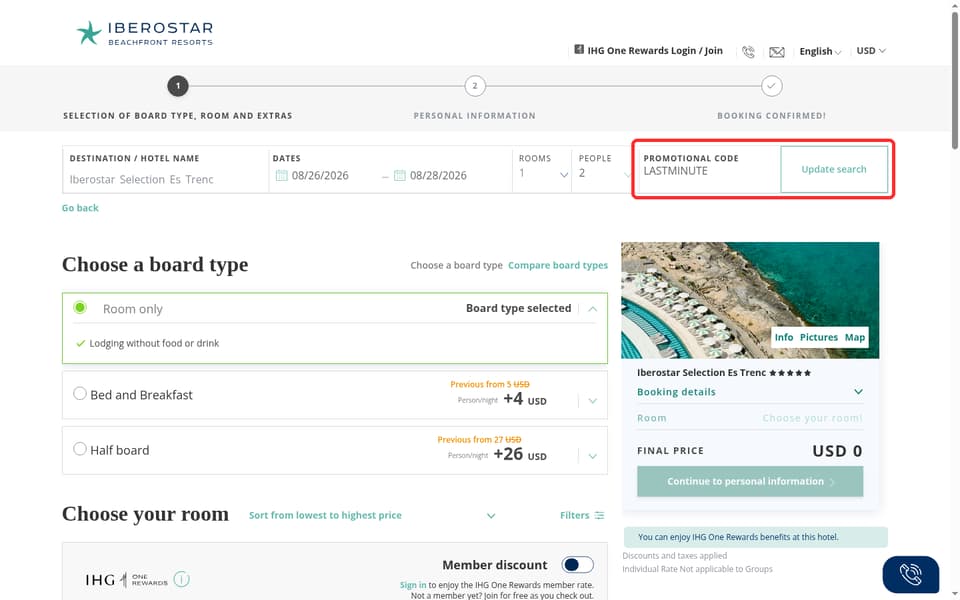Screen dimensions: 960x600
Task: Click step 1 circle in progress bar
Action: click(178, 86)
